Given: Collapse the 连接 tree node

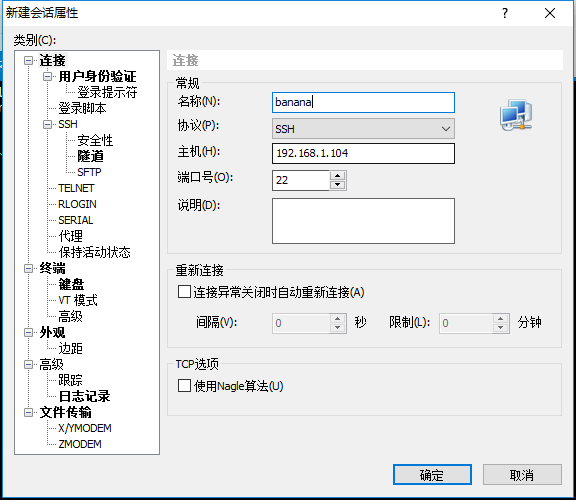Looking at the screenshot, I should click(x=28, y=60).
